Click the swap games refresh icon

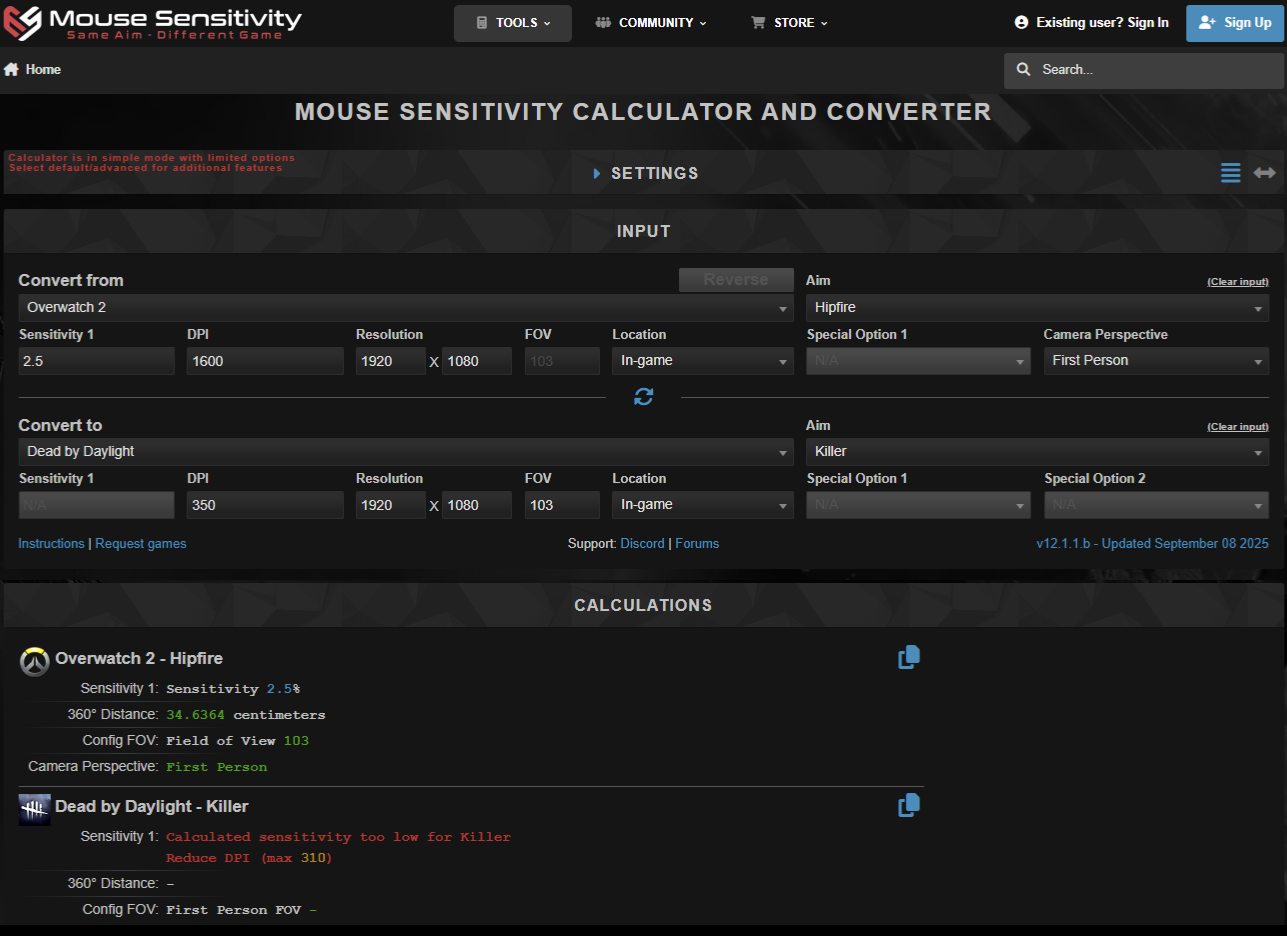click(643, 397)
